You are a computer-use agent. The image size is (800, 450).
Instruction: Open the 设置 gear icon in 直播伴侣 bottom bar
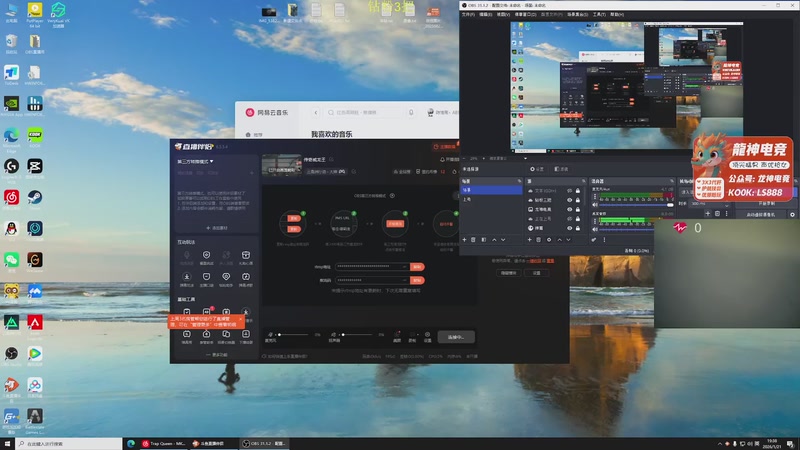428,336
